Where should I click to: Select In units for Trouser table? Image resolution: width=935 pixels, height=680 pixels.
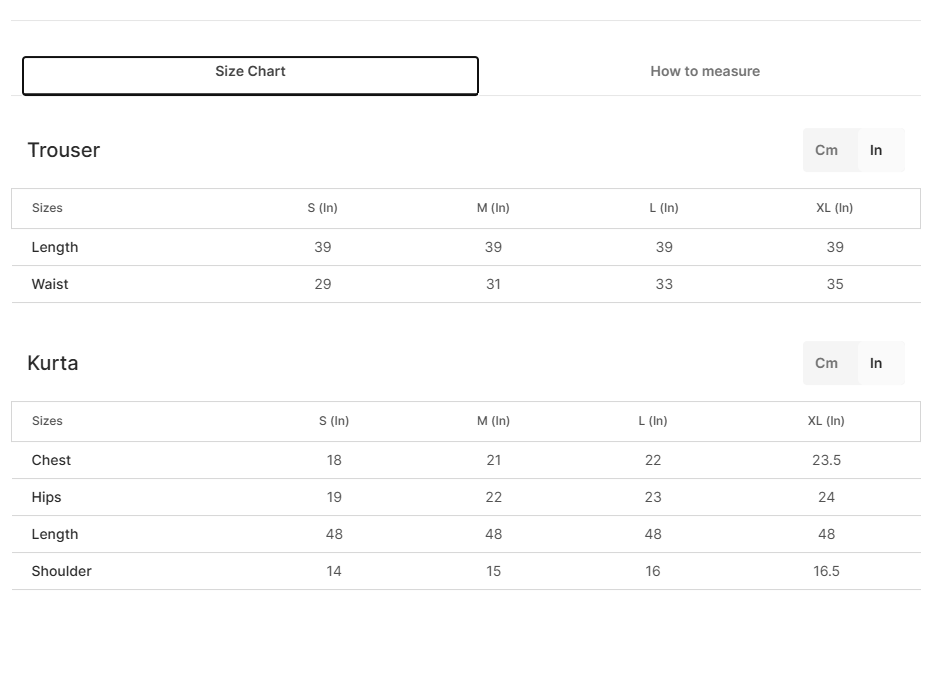click(x=876, y=150)
